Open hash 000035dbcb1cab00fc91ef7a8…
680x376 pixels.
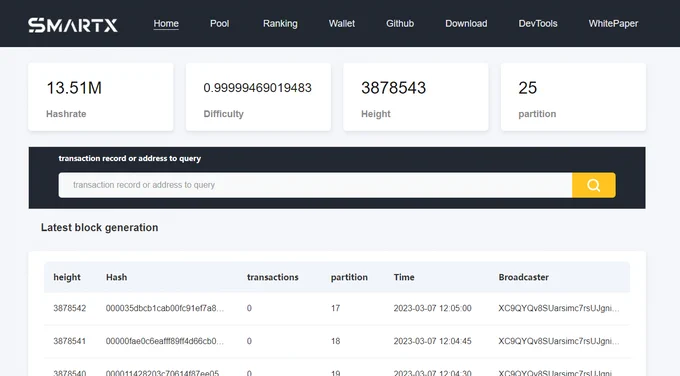(165, 308)
